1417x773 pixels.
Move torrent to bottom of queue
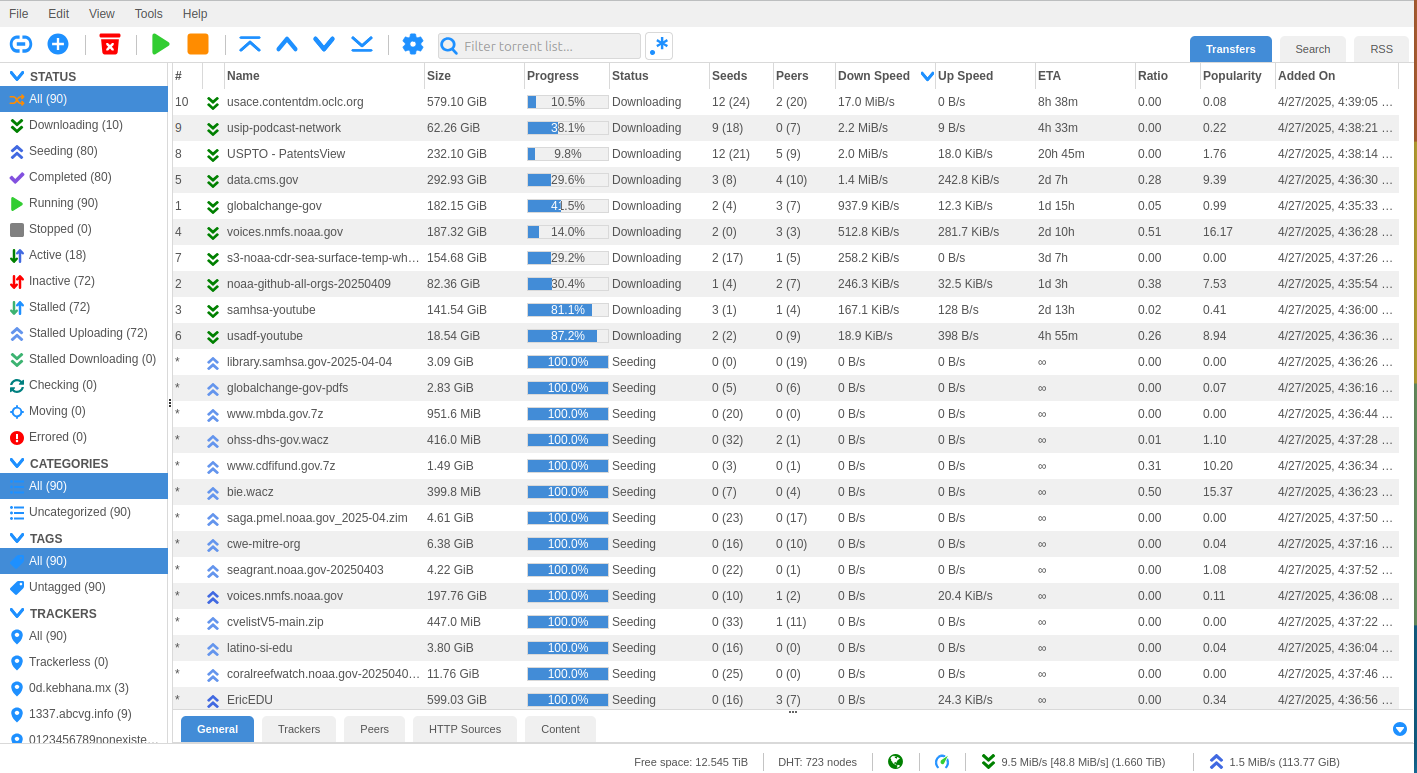click(362, 44)
